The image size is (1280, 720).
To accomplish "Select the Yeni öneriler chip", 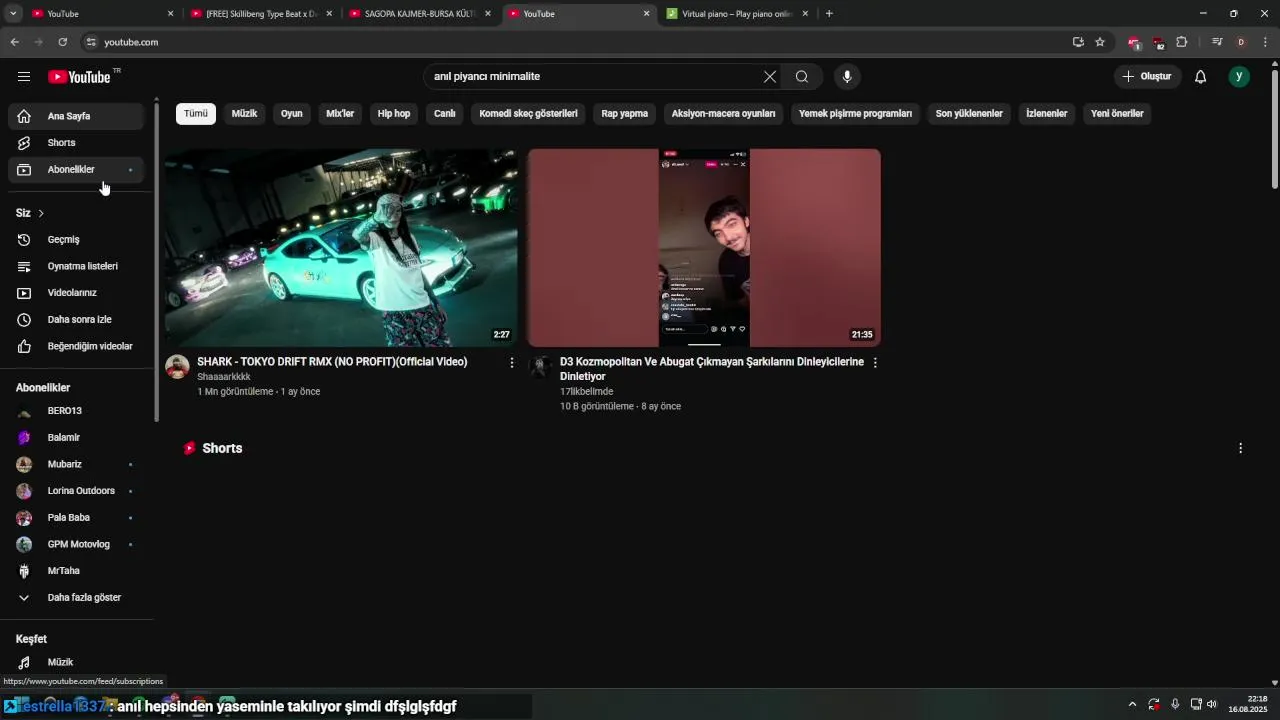I will [1117, 114].
